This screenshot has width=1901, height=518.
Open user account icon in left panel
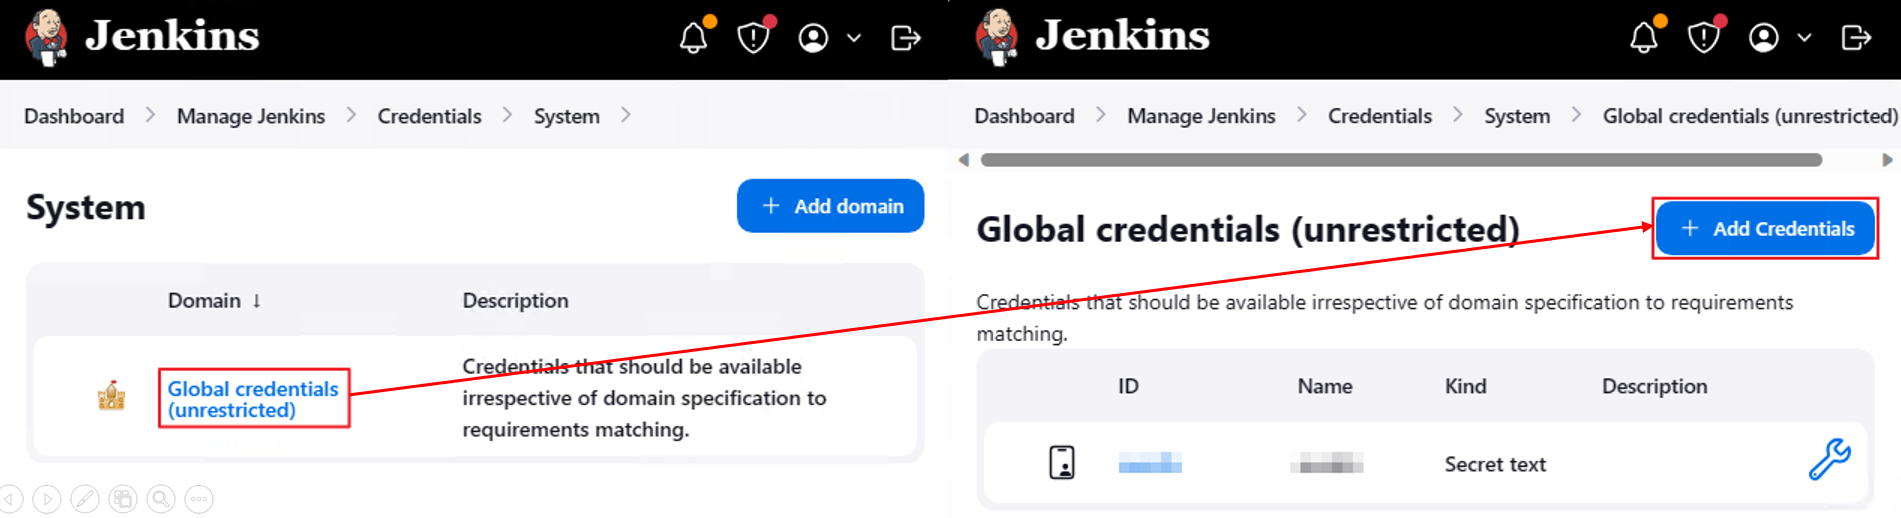click(813, 38)
